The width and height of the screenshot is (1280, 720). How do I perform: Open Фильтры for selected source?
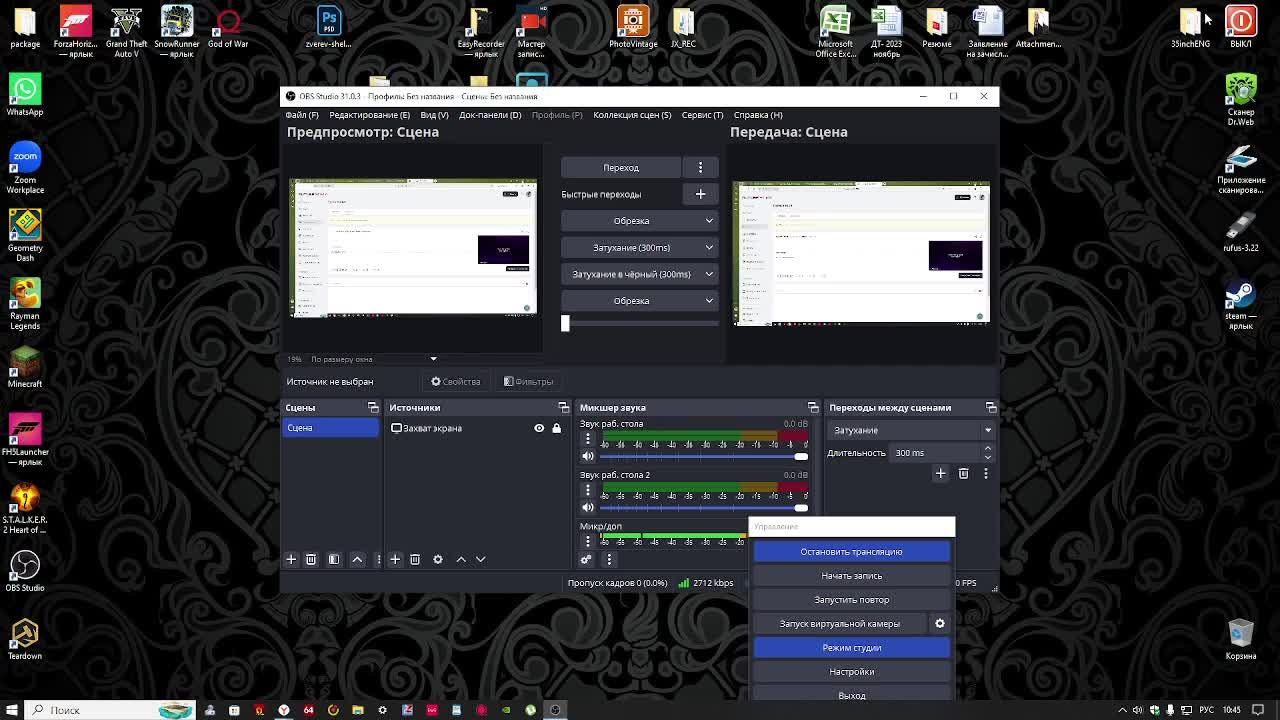[529, 381]
